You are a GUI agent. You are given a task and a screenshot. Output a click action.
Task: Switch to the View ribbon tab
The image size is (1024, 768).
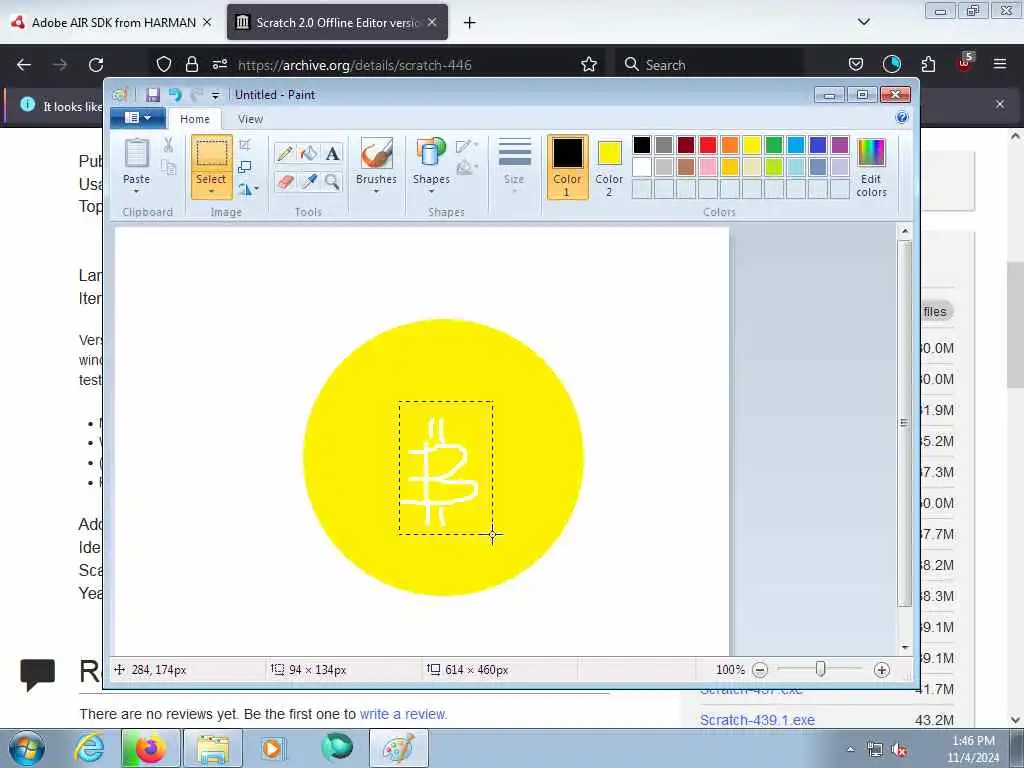[250, 119]
